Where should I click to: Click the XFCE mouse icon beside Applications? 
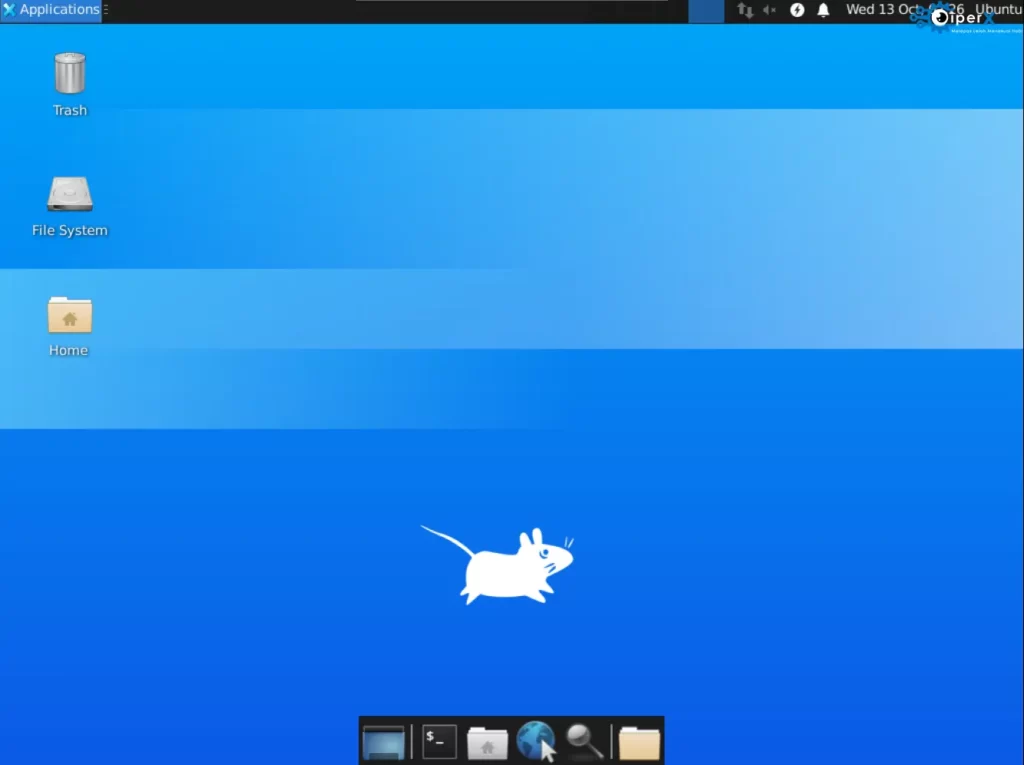point(10,9)
